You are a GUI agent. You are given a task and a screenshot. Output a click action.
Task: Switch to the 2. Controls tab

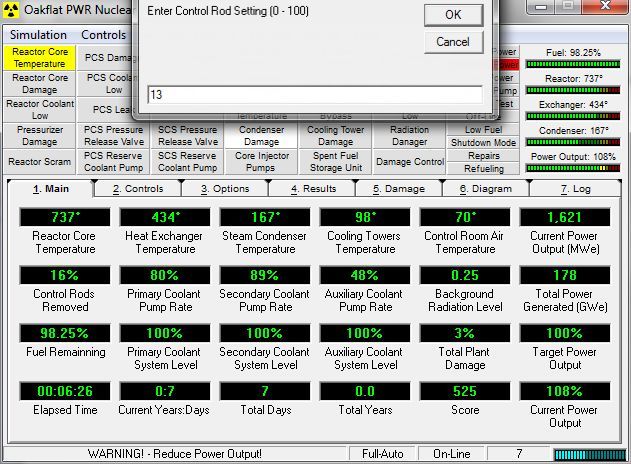pyautogui.click(x=138, y=189)
